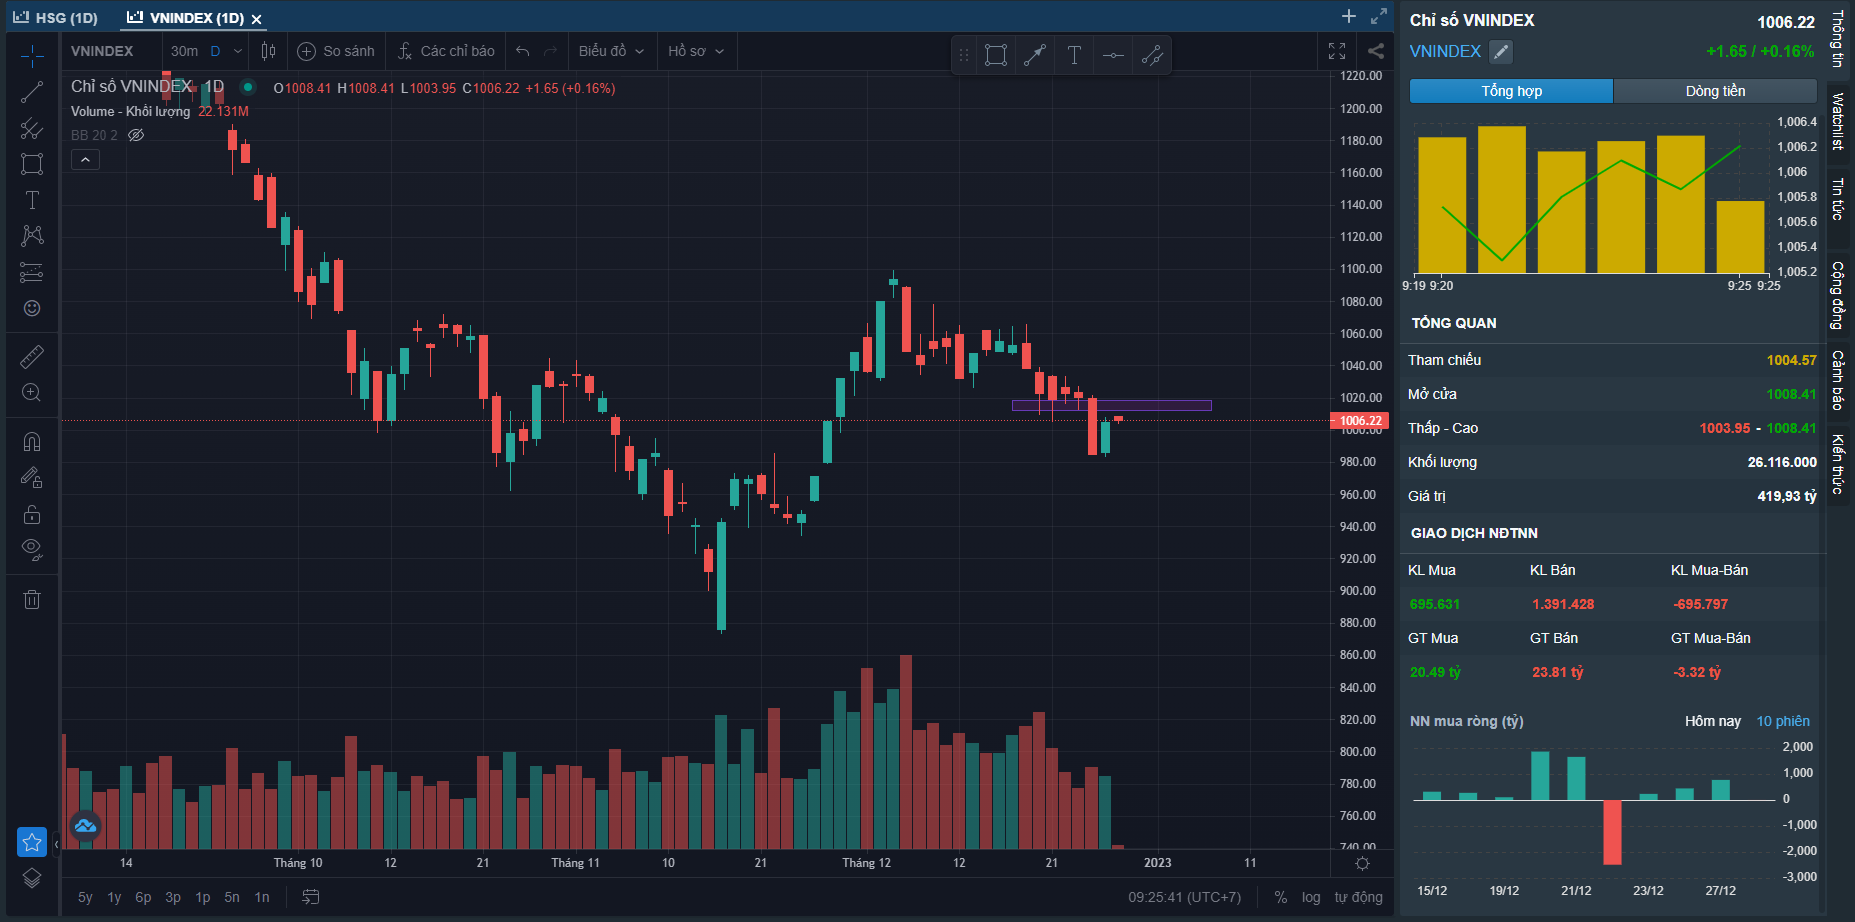
Task: Open the 'Thông tin' side tab
Action: (1838, 39)
